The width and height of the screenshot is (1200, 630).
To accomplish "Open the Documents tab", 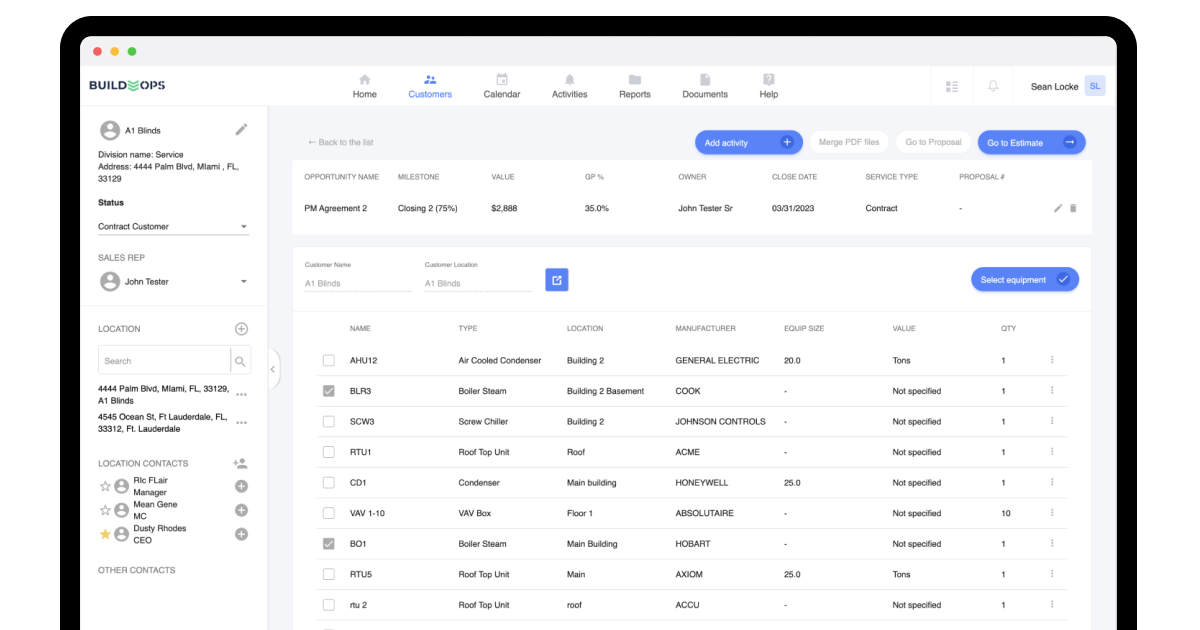I will point(705,86).
